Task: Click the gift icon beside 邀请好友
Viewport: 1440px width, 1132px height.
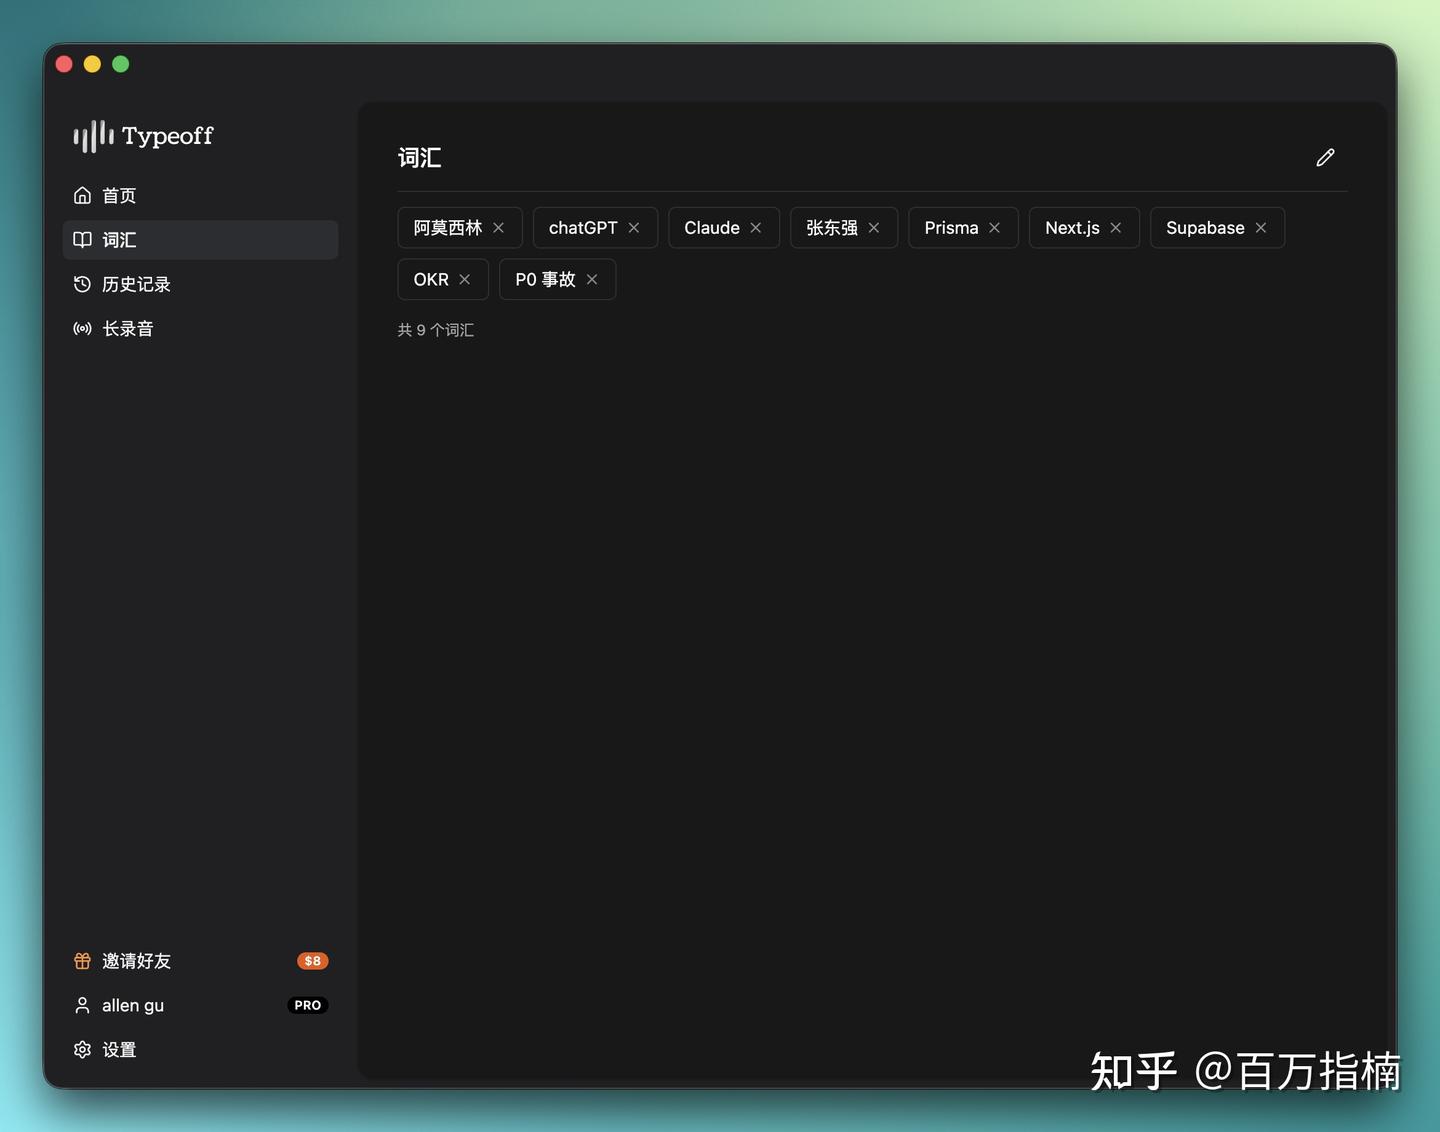Action: [x=83, y=961]
